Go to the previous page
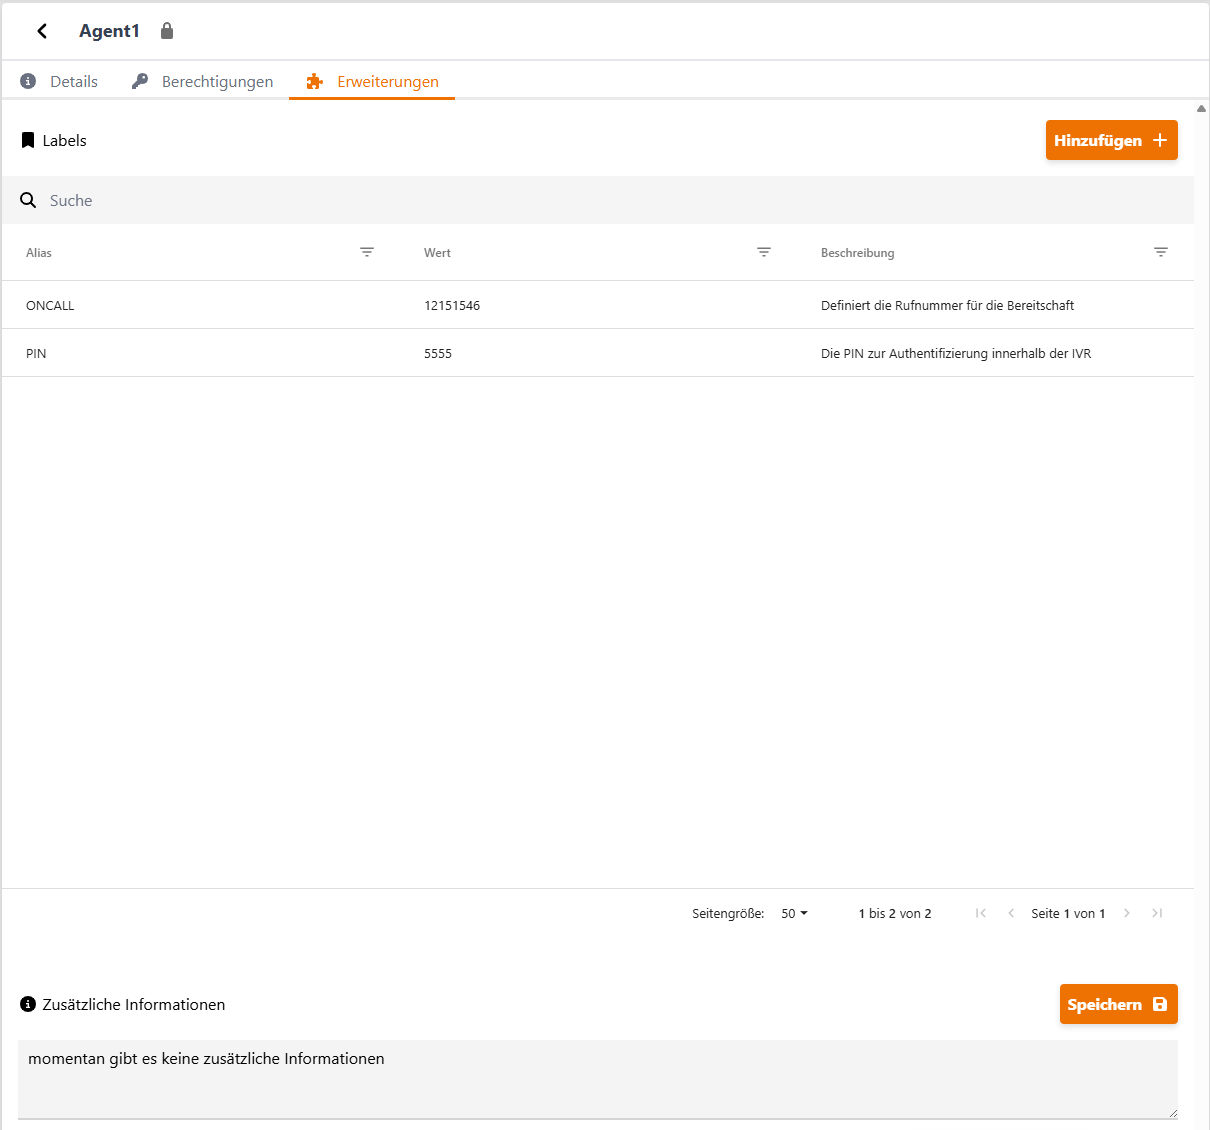 1011,913
